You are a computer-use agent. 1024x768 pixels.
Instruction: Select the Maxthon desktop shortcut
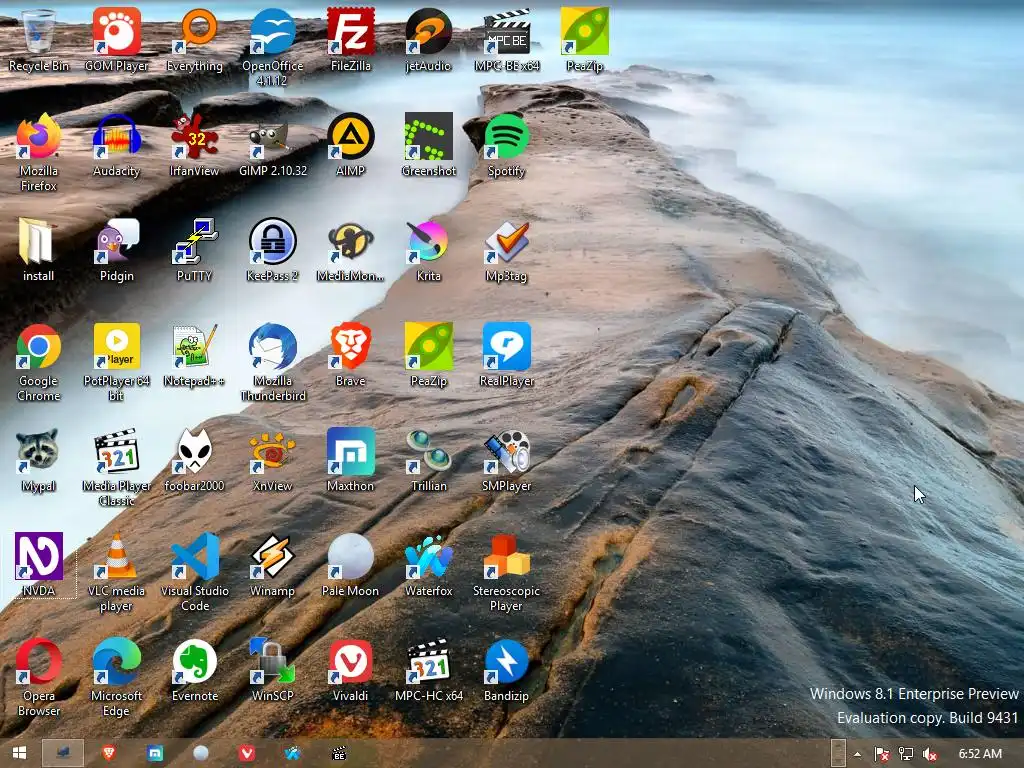351,460
